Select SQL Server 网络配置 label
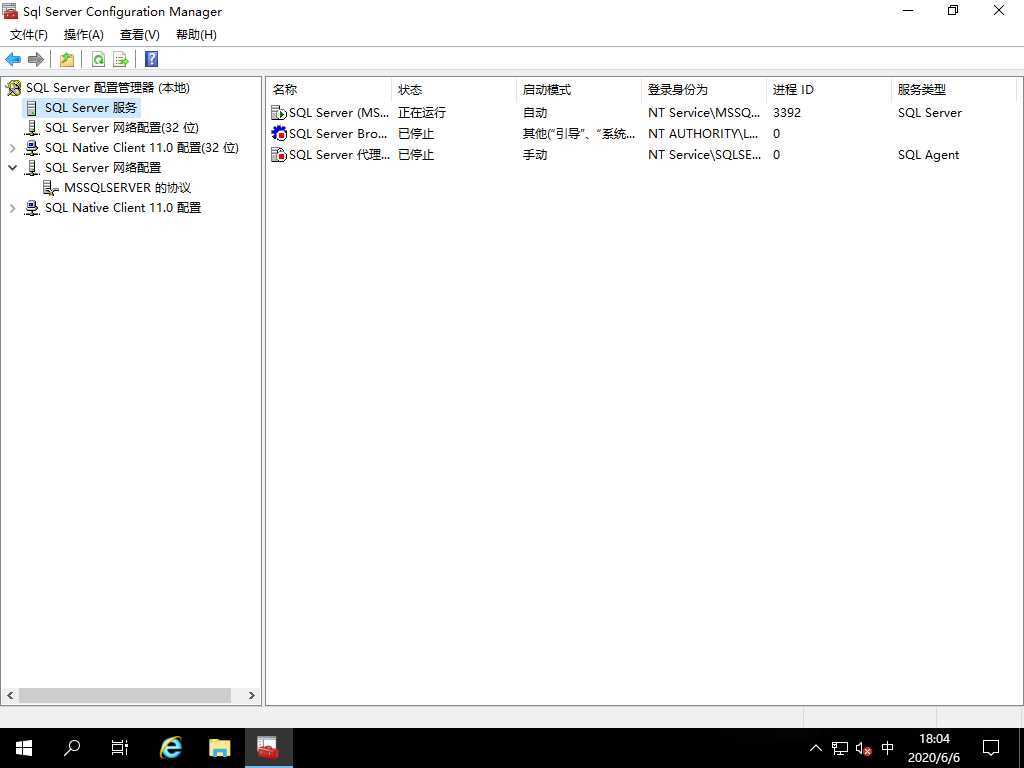Screen dimensions: 1024x768 tap(103, 168)
